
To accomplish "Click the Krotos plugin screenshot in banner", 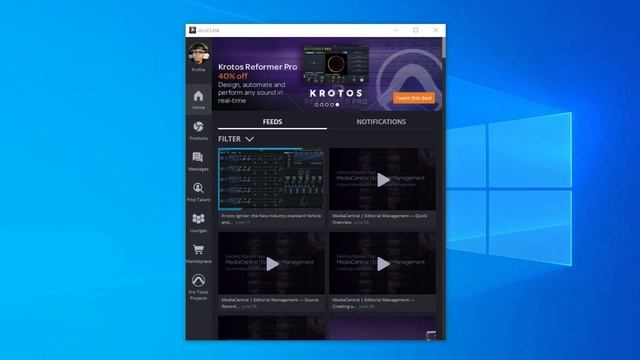I will tap(336, 64).
